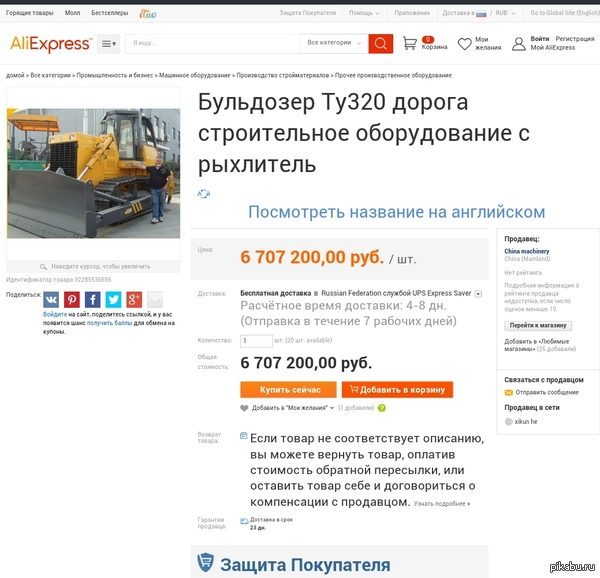Expand the Все категории search dropdown
The width and height of the screenshot is (600, 578).
(x=334, y=43)
